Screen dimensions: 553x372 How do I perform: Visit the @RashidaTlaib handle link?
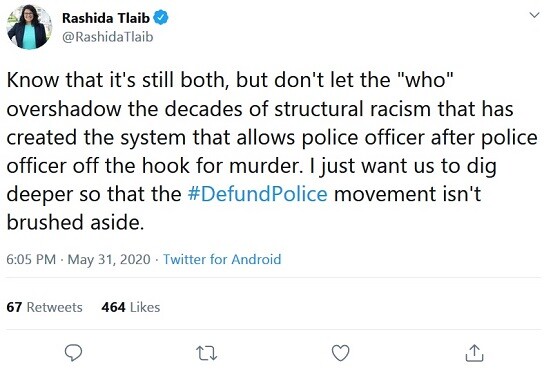108,37
